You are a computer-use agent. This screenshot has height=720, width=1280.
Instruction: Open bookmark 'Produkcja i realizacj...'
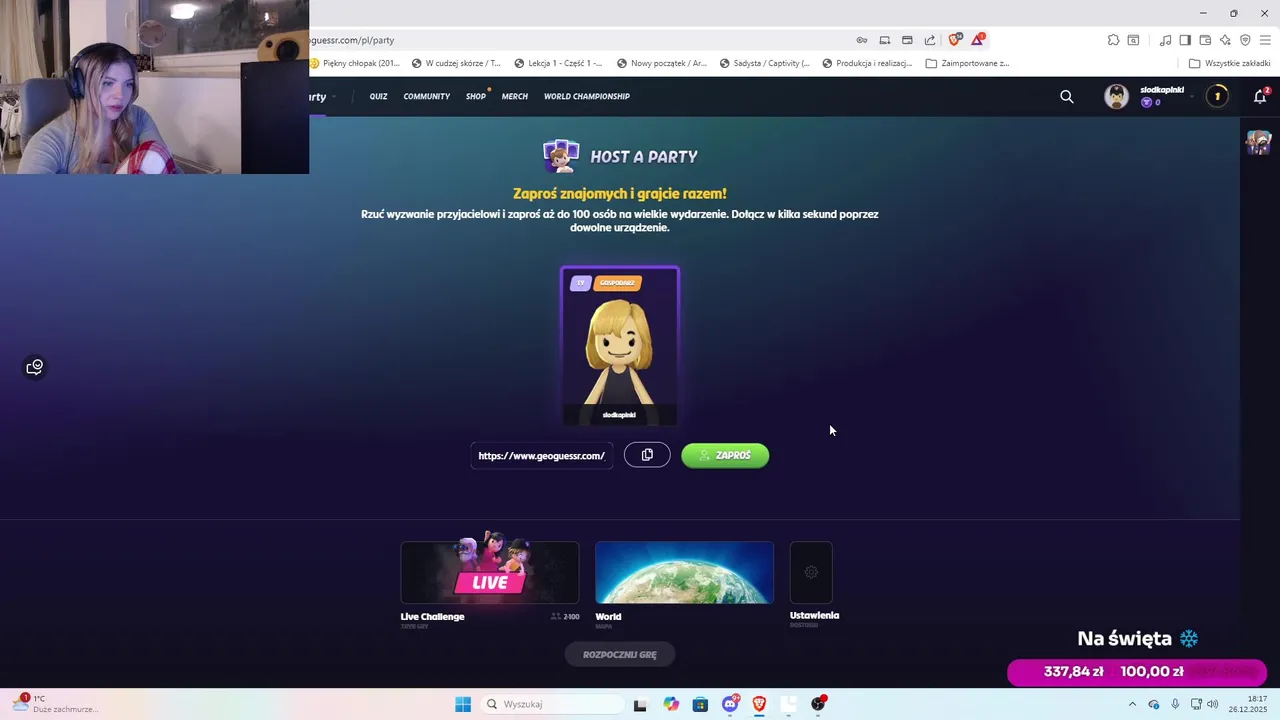pyautogui.click(x=867, y=63)
